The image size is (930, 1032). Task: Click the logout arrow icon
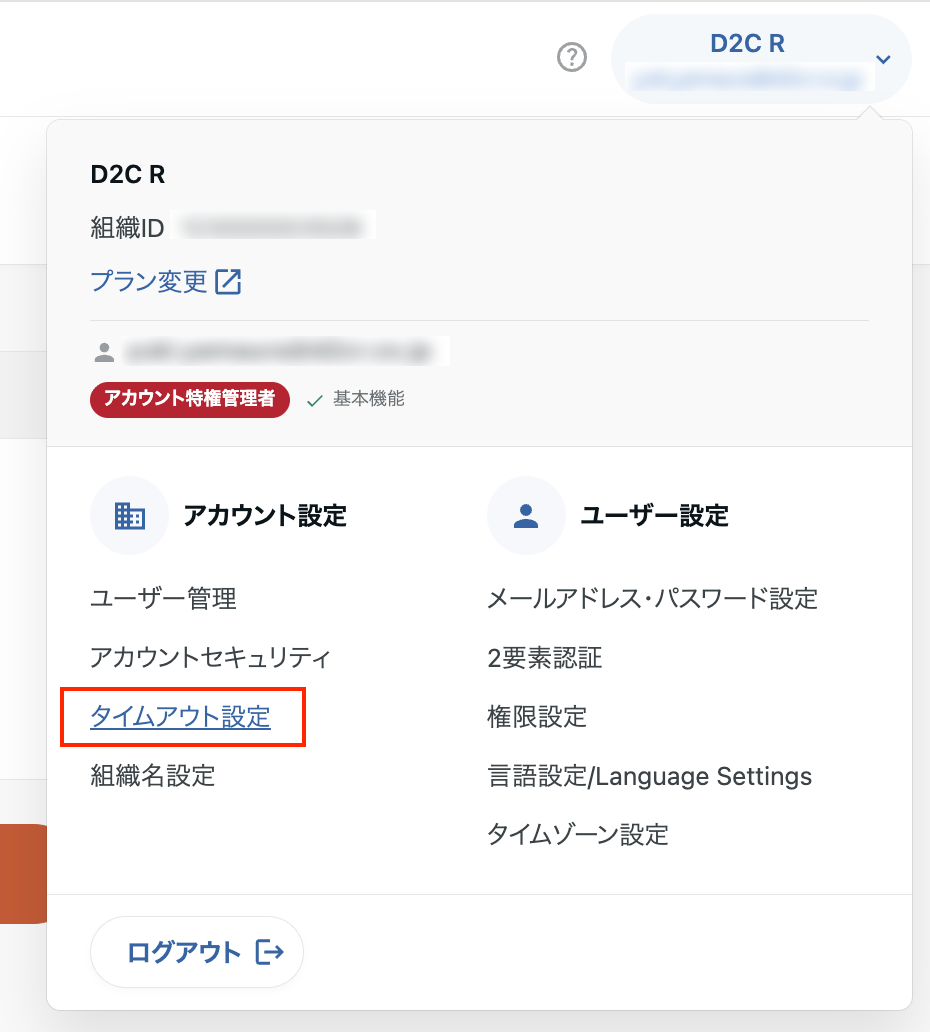[270, 953]
